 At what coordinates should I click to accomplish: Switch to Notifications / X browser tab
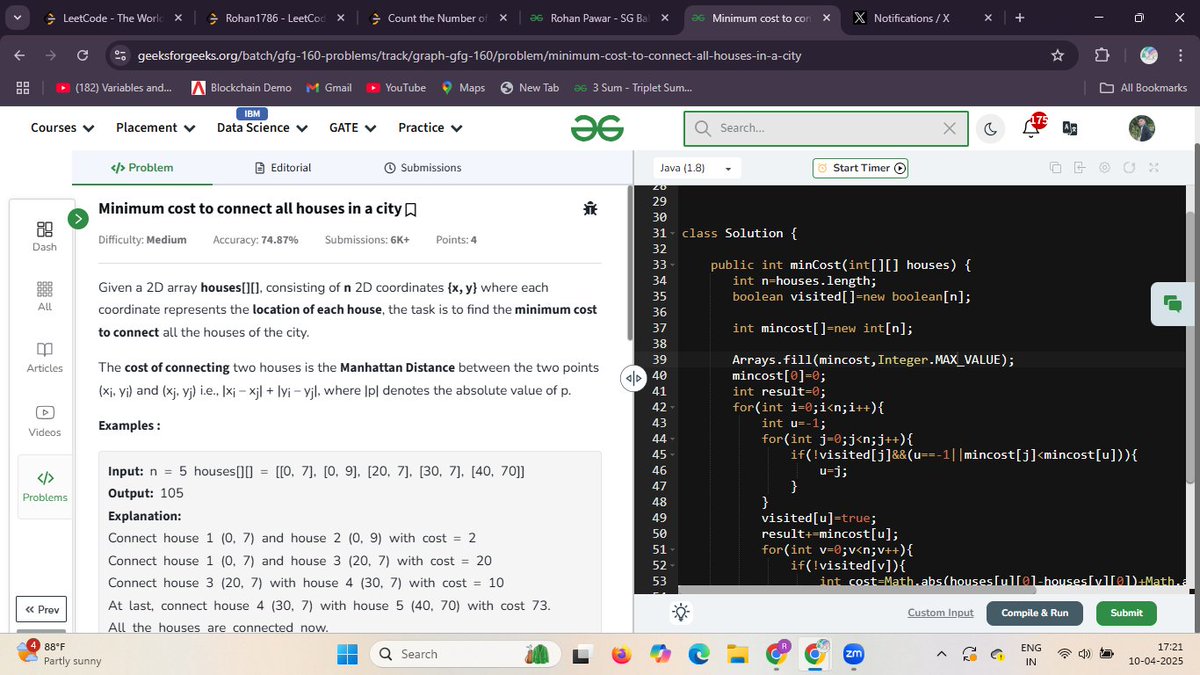[922, 18]
